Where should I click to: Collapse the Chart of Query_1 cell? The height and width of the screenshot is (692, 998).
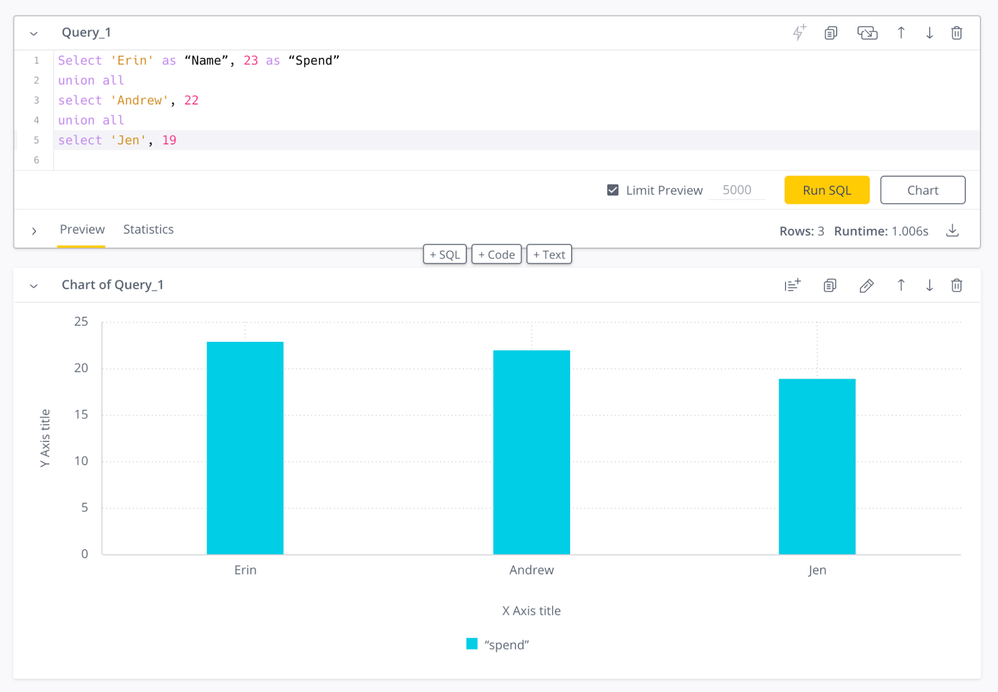[34, 286]
